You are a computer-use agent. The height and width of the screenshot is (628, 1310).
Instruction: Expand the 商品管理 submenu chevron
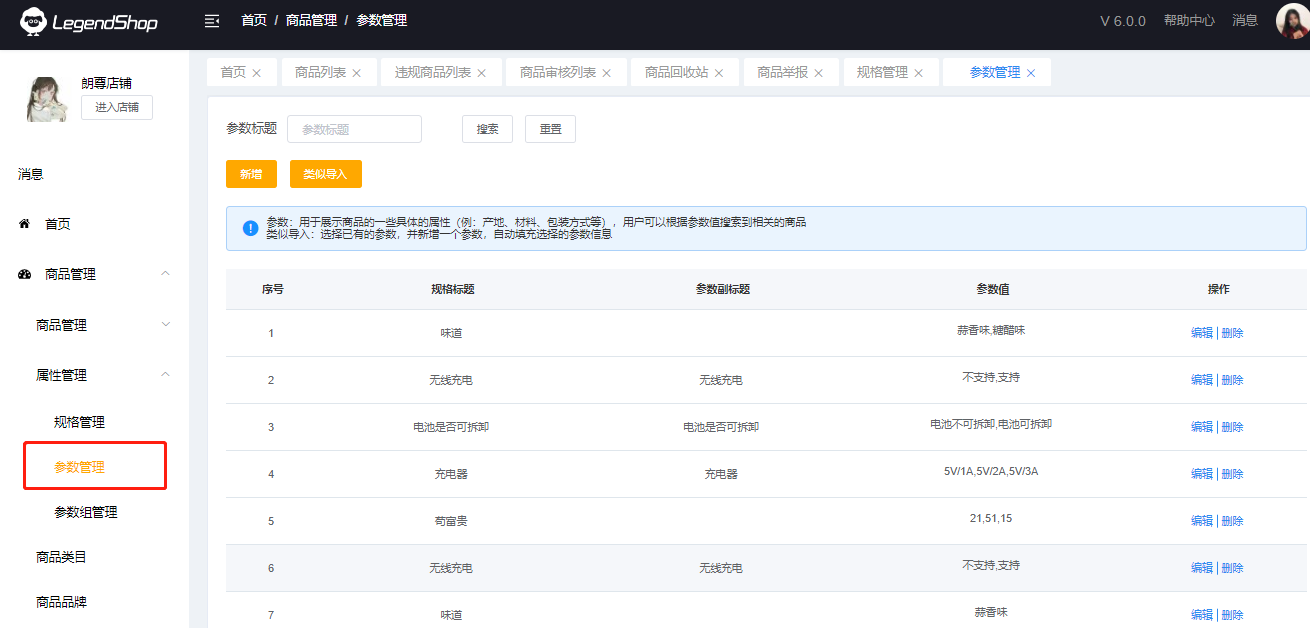(x=166, y=325)
